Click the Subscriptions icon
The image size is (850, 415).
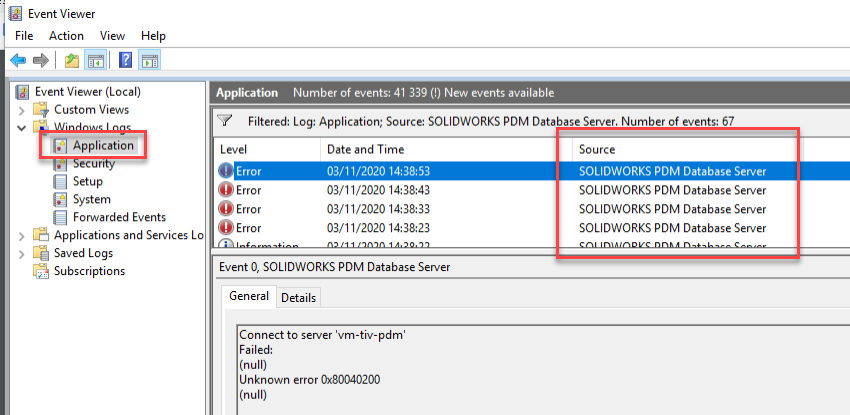pyautogui.click(x=41, y=271)
